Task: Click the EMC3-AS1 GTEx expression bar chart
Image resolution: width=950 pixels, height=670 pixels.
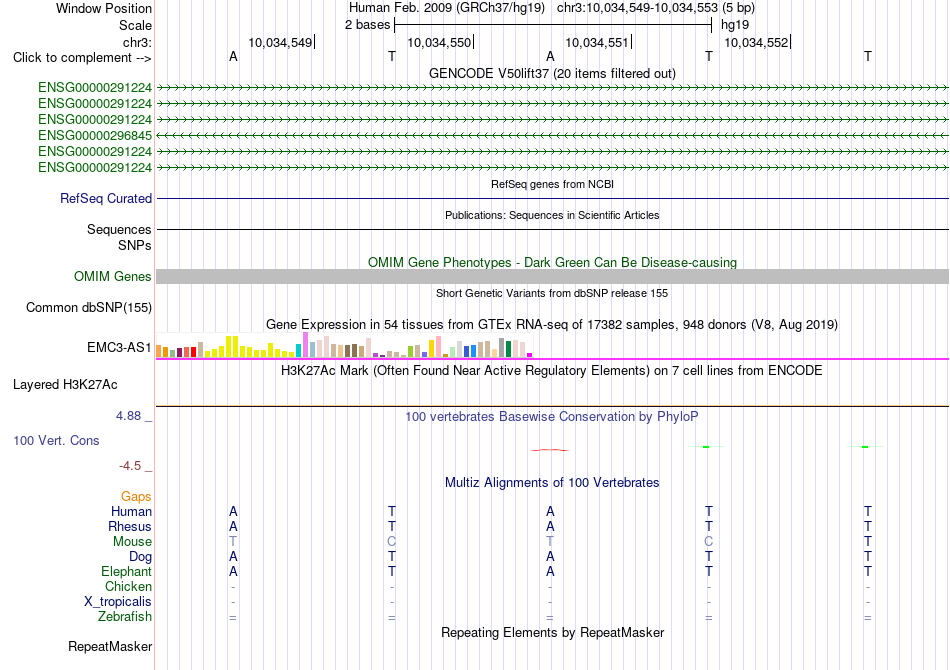Action: [x=344, y=345]
